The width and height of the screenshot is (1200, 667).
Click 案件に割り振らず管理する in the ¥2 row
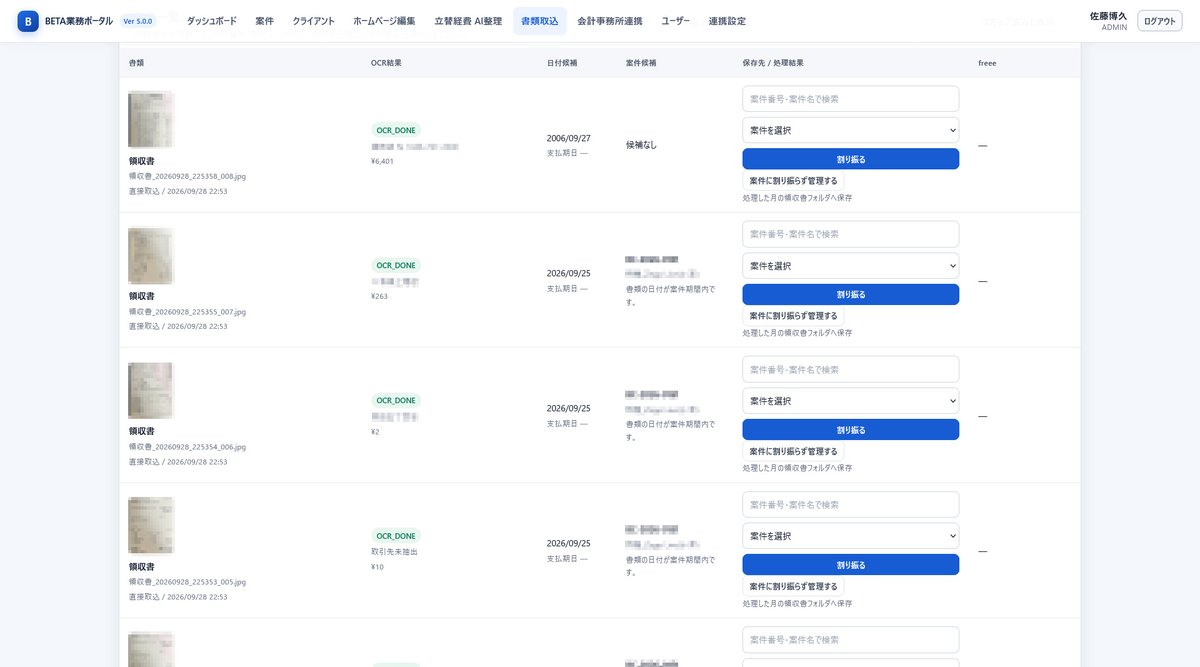click(x=794, y=451)
